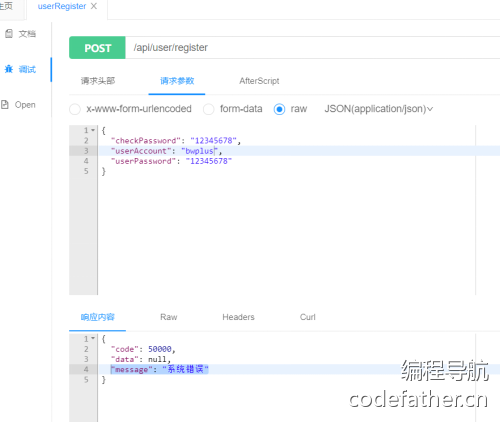500x423 pixels.
Task: Collapse the response JSON fold arrow
Action: click(93, 338)
